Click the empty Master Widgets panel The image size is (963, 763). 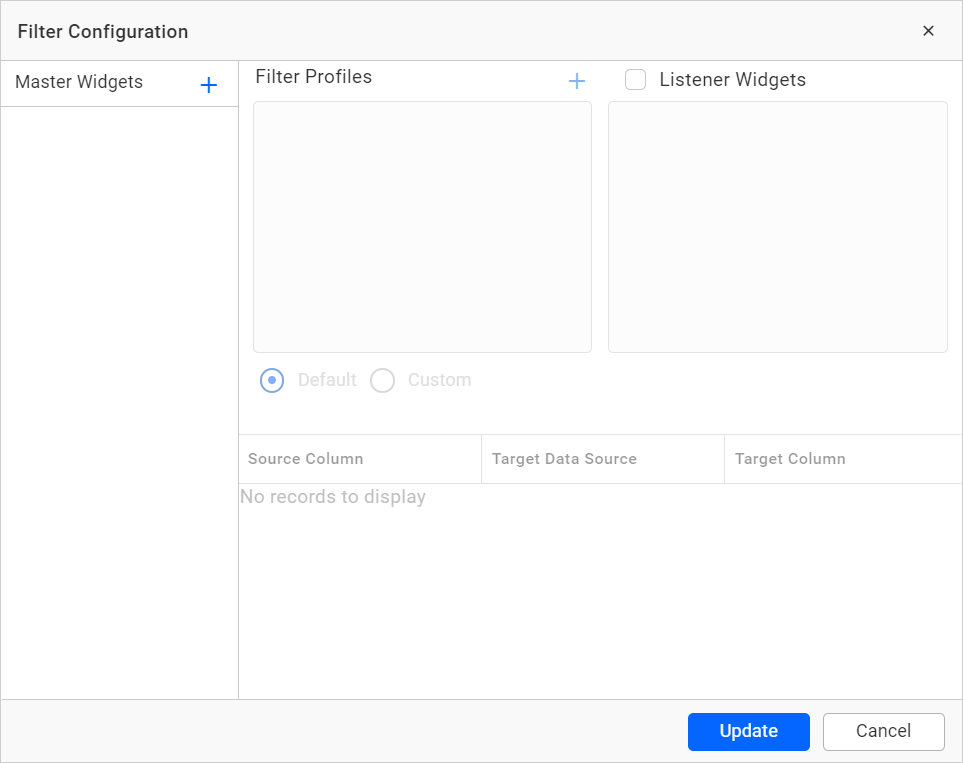(119, 400)
